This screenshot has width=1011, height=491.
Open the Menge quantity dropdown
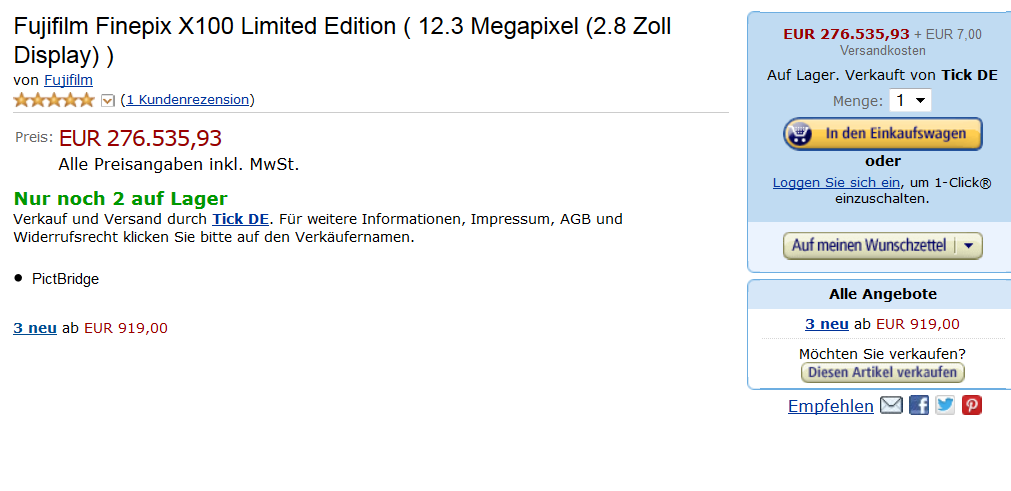click(911, 101)
